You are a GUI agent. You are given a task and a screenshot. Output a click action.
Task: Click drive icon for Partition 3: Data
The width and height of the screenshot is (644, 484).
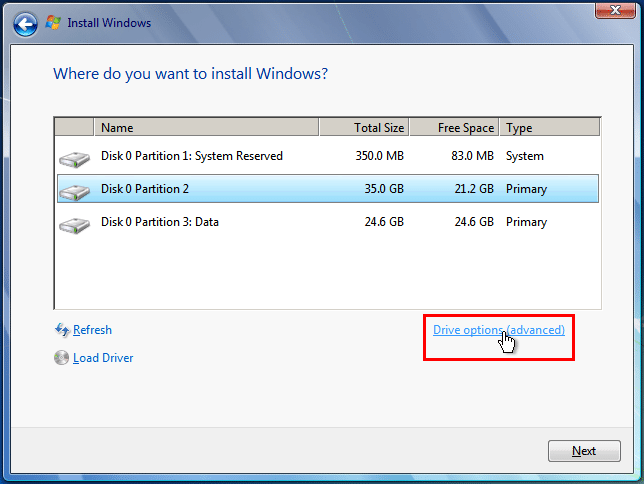(74, 225)
